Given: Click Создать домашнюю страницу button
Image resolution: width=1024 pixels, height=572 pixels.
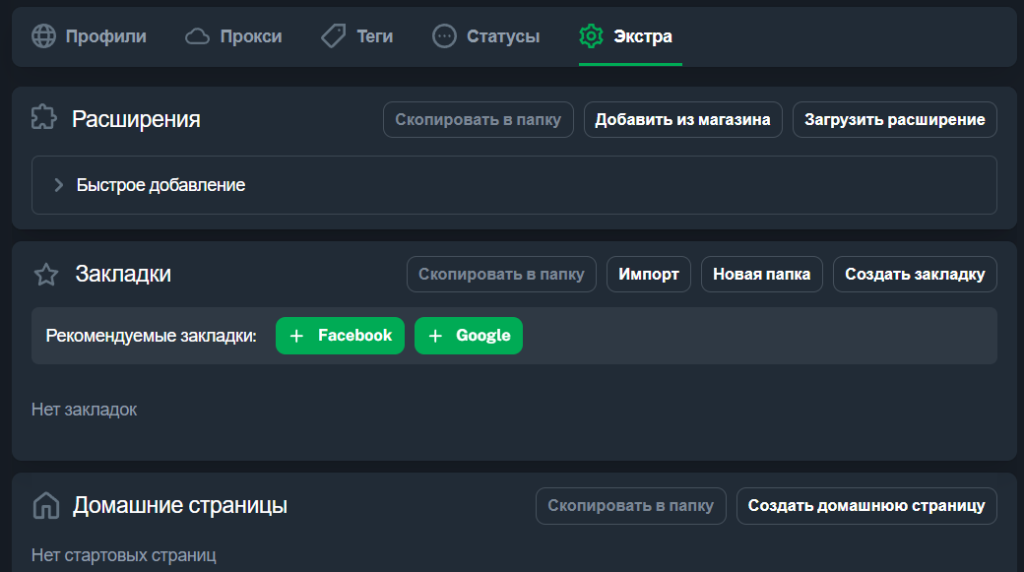Looking at the screenshot, I should pyautogui.click(x=866, y=505).
